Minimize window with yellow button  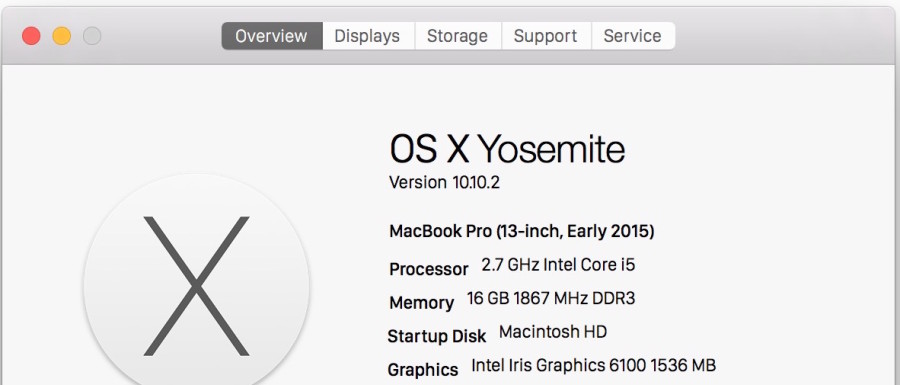tap(61, 36)
